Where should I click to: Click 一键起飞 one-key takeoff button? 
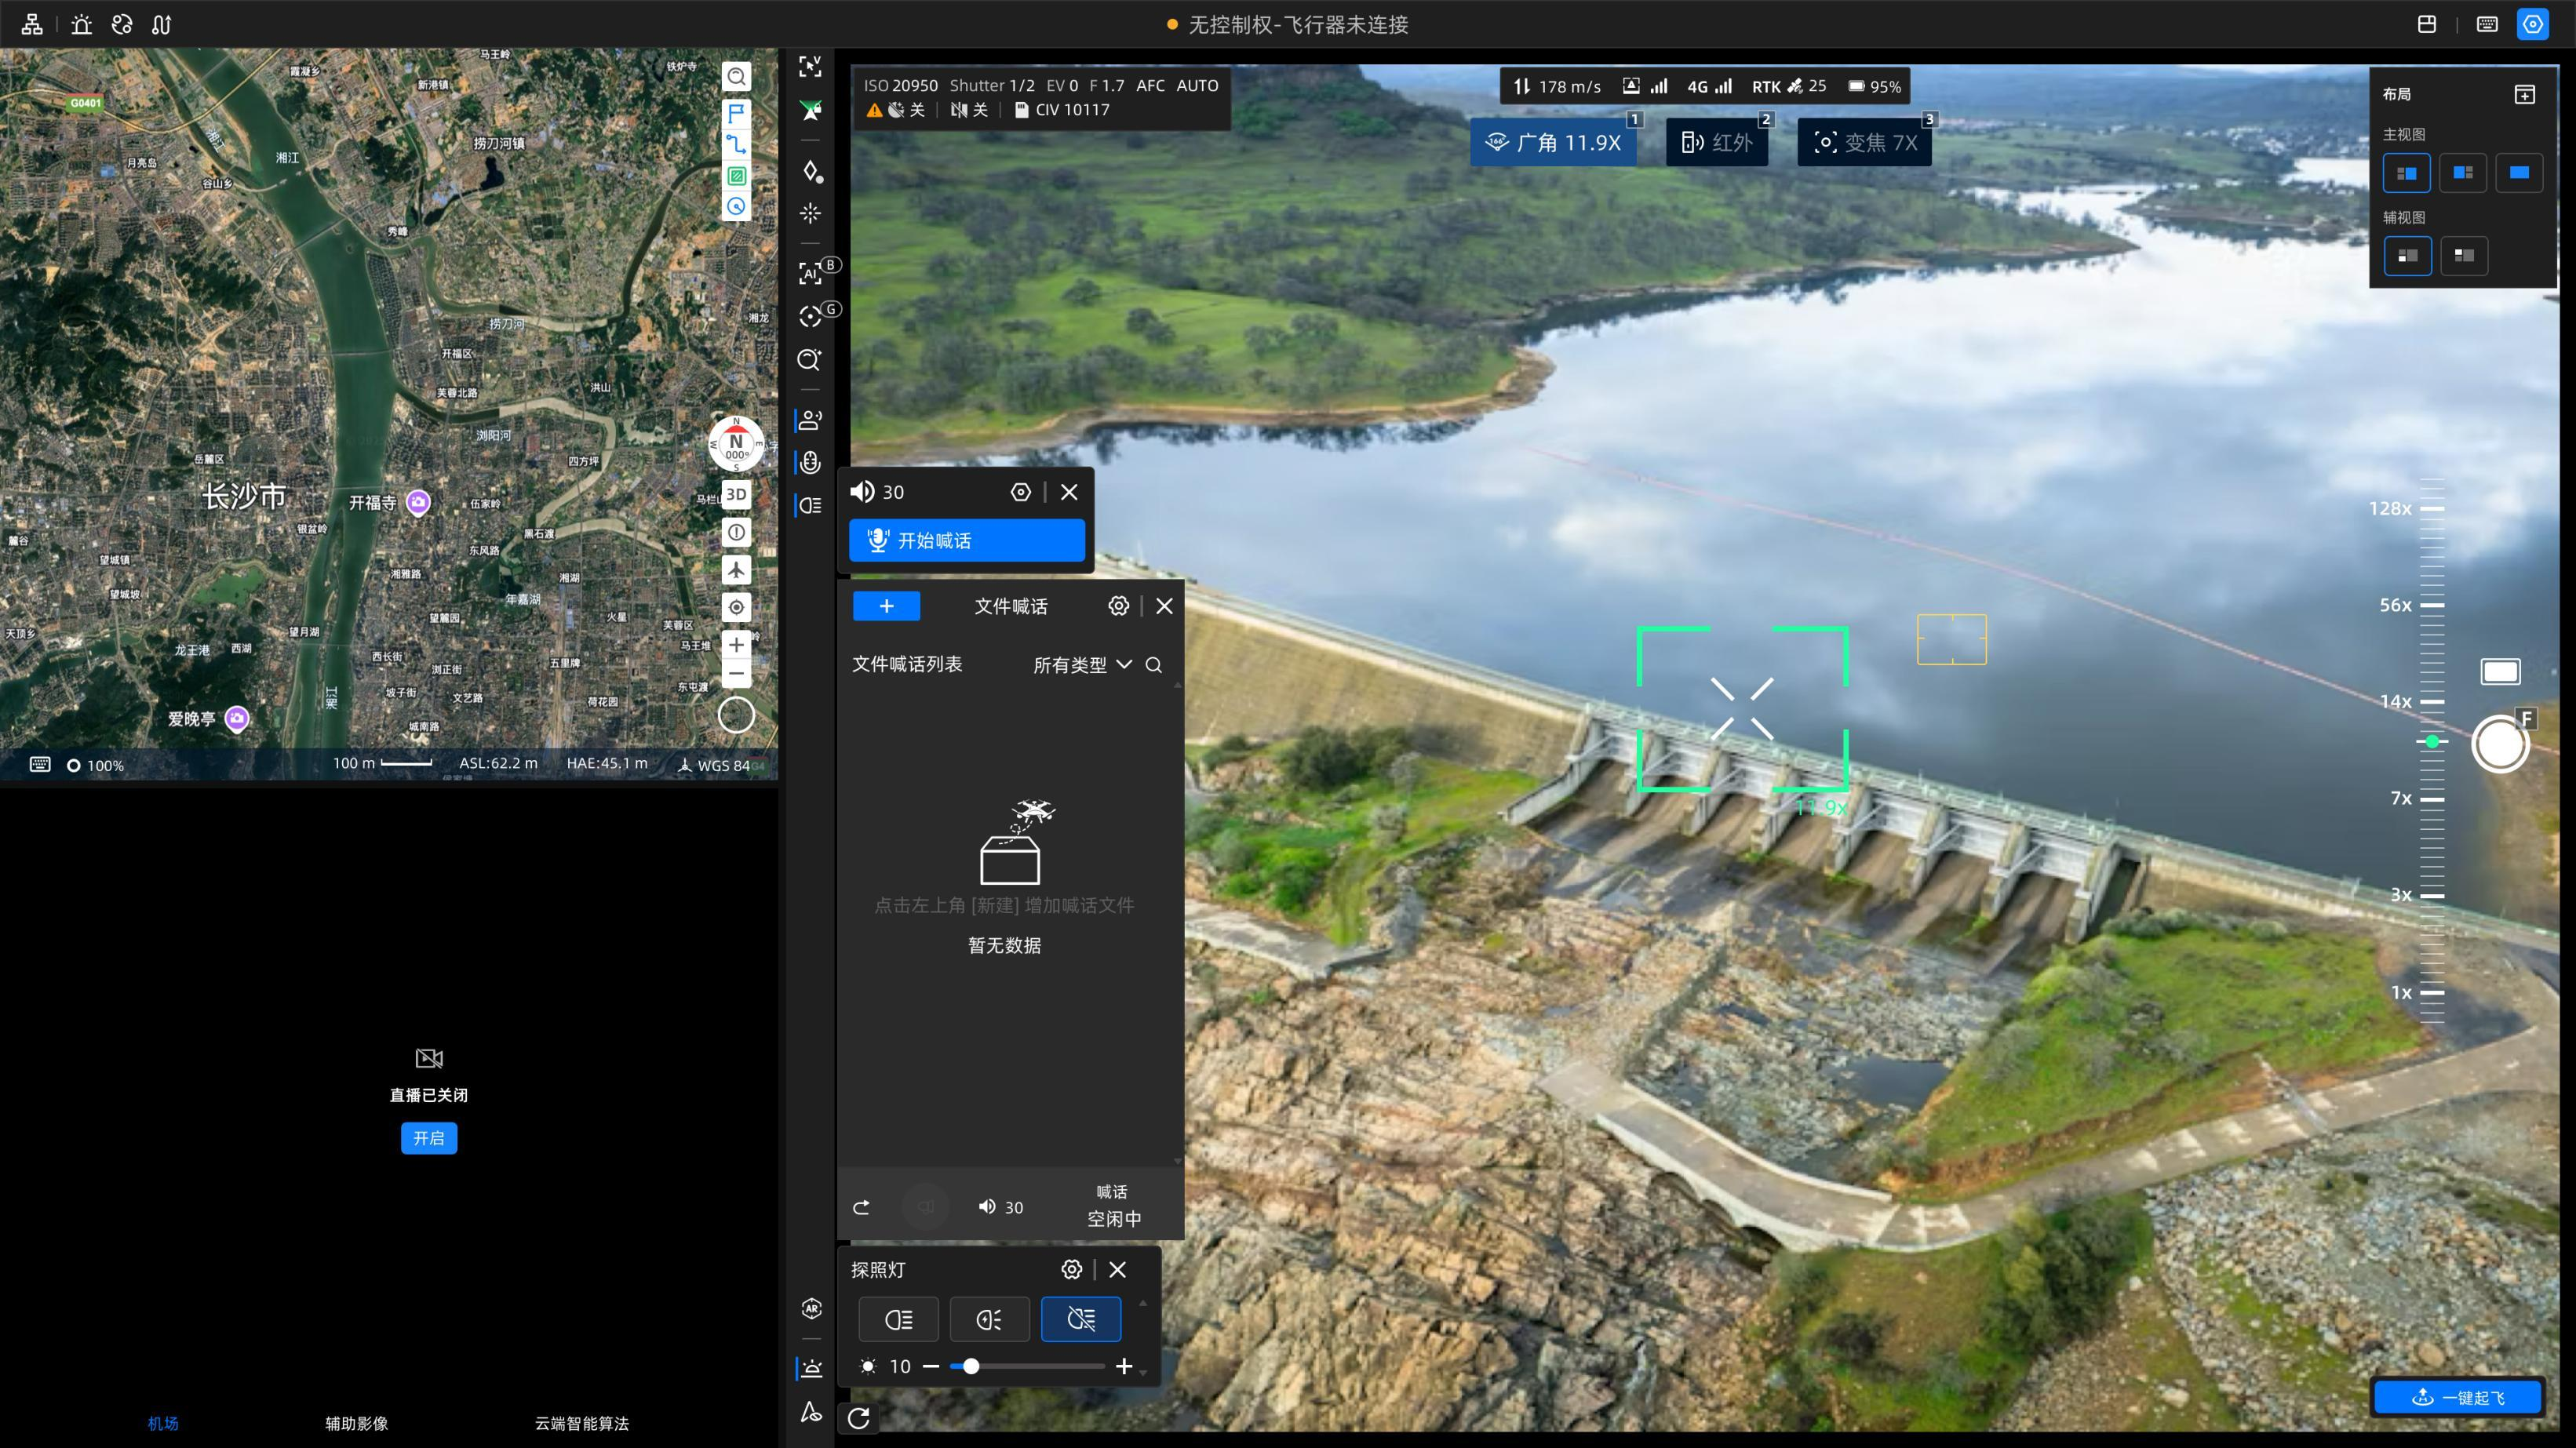2457,1397
